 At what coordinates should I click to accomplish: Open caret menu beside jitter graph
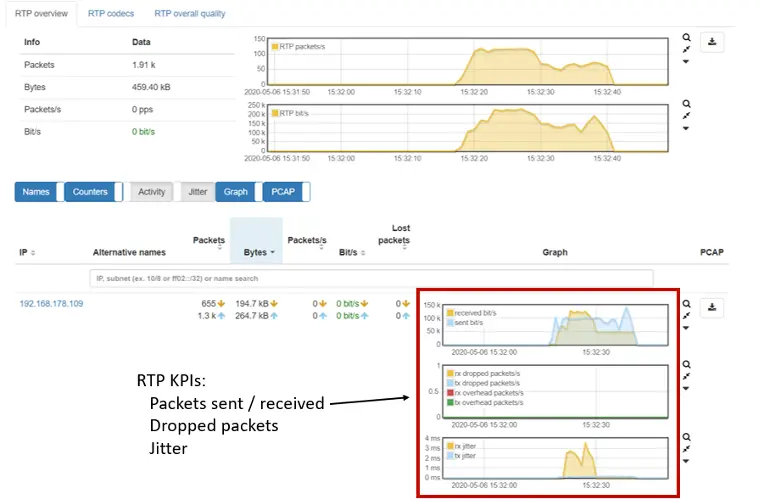pyautogui.click(x=686, y=461)
